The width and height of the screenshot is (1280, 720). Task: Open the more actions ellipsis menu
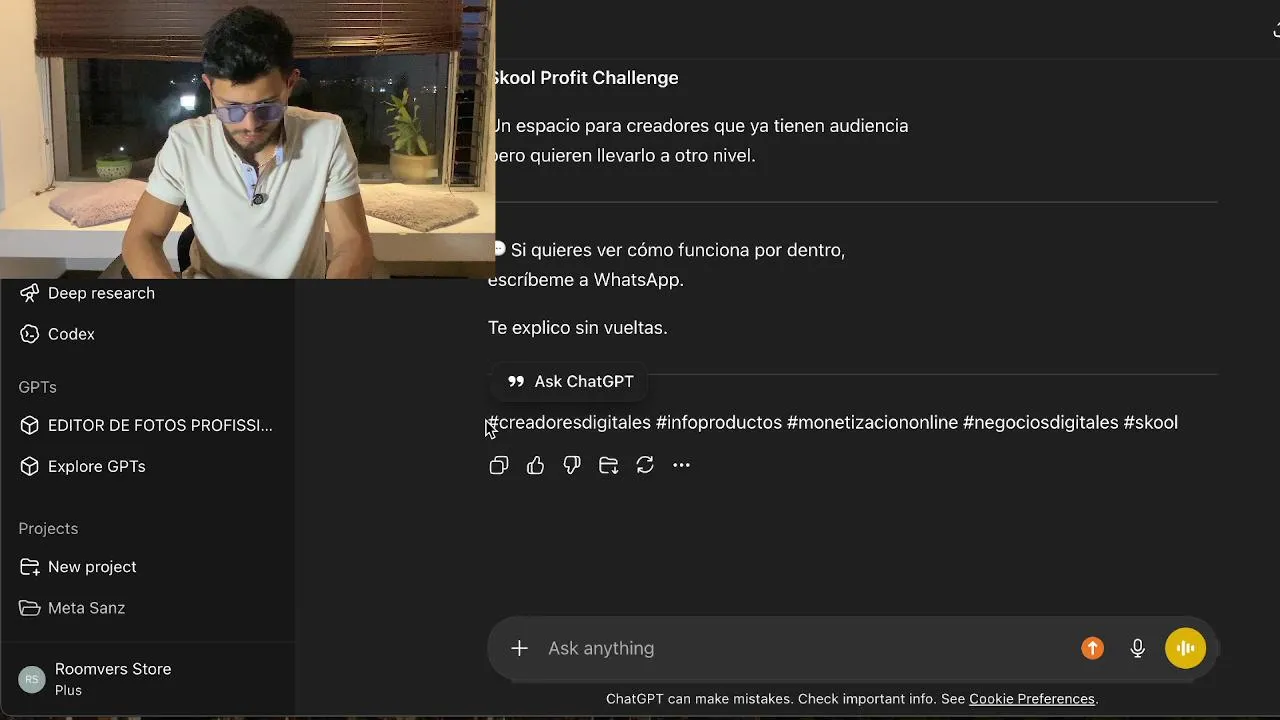681,465
